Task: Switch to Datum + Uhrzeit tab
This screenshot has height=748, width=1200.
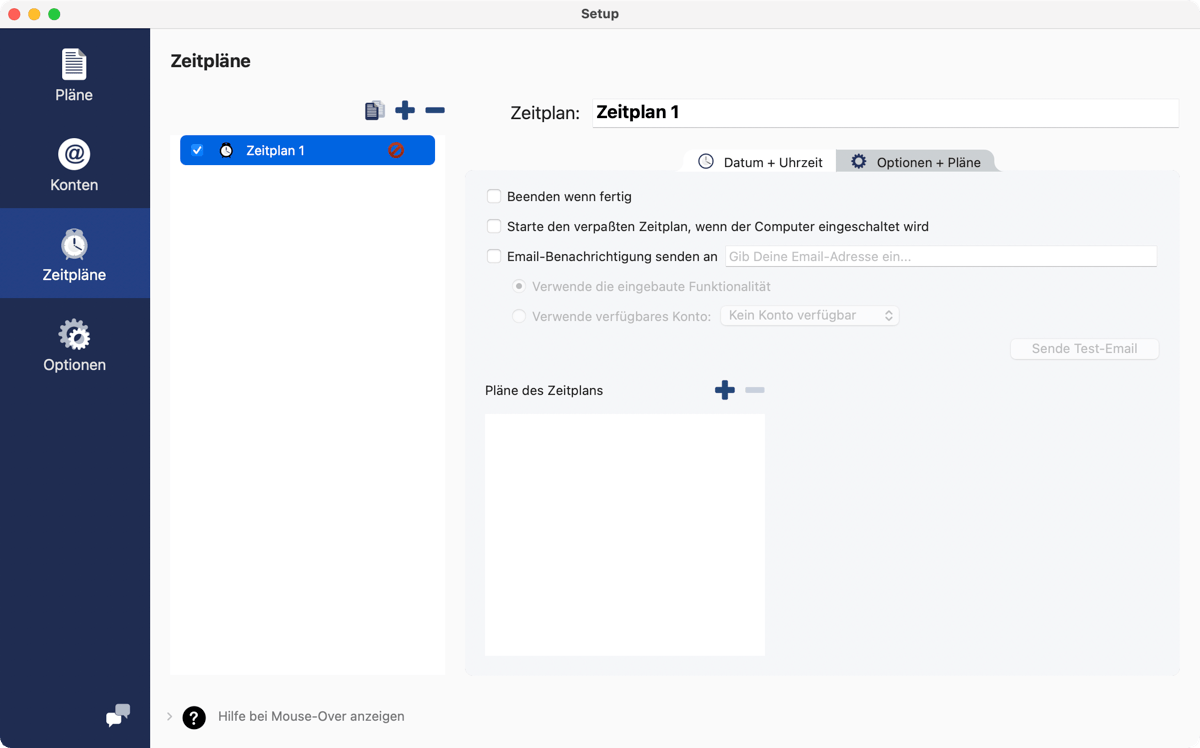Action: 761,162
